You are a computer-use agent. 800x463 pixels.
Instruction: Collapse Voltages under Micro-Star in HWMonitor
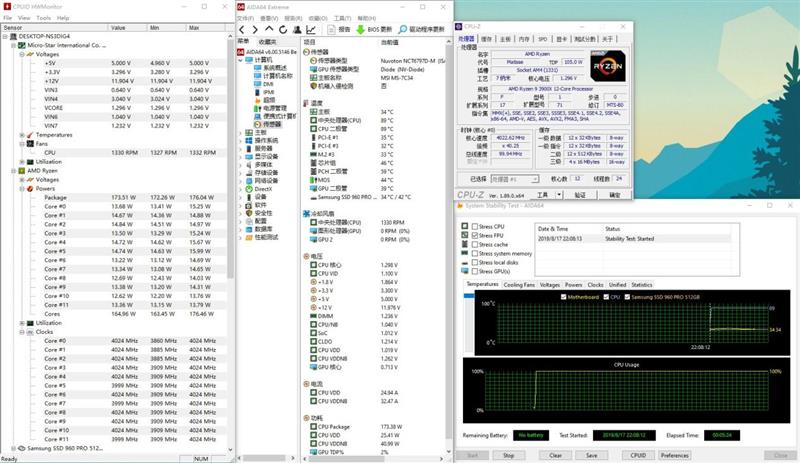tap(22, 54)
